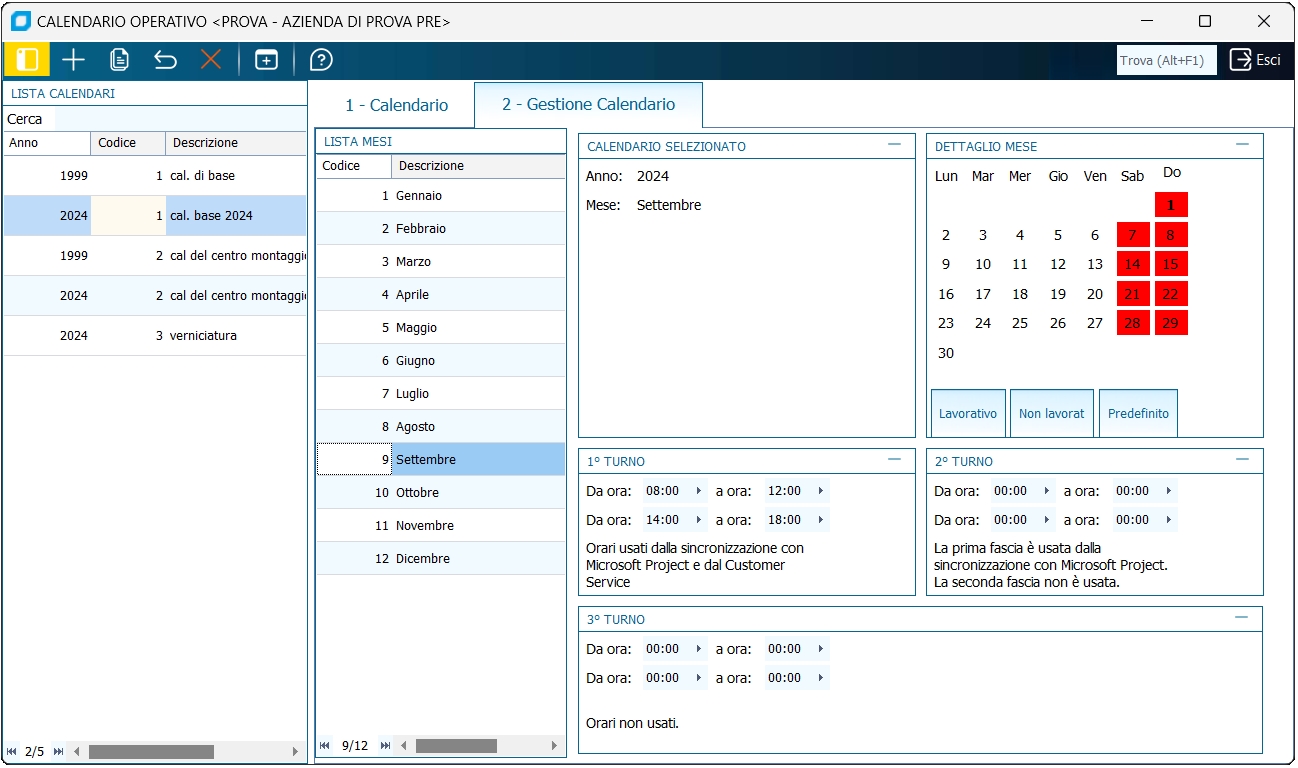Viewport: 1298px width, 768px height.
Task: Collapse the 1° Turno panel
Action: 894,460
